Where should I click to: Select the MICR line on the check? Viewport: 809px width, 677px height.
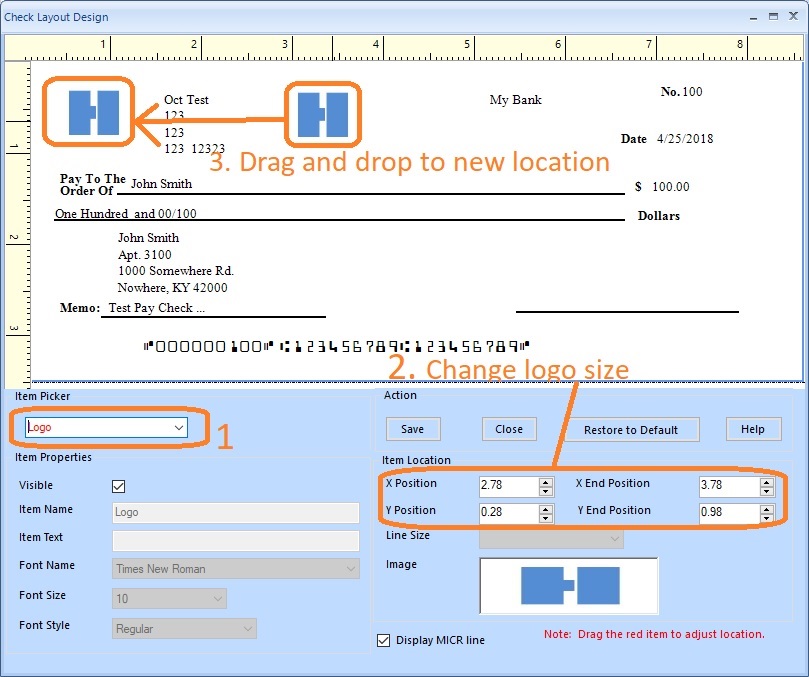(x=336, y=347)
